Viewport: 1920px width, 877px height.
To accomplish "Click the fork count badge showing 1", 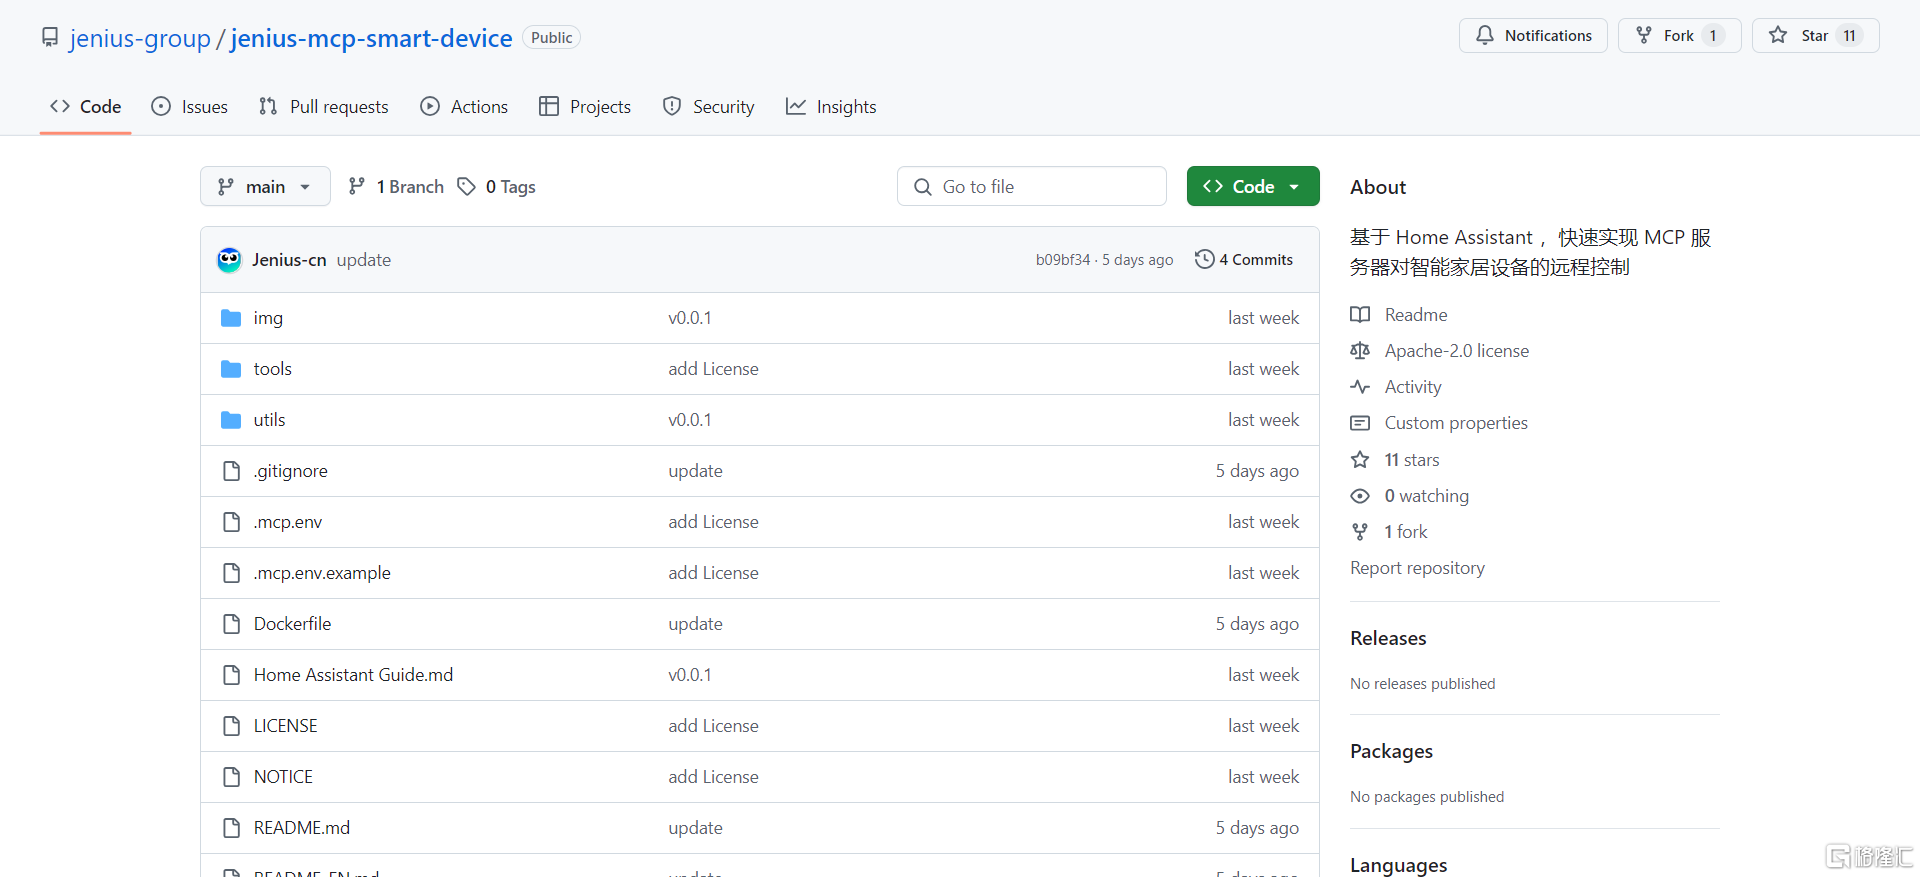I will click(x=1713, y=36).
